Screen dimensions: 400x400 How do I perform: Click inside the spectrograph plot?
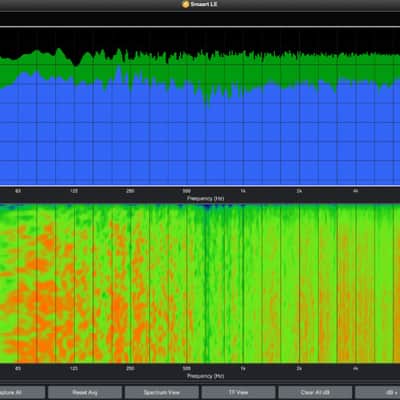coord(200,283)
